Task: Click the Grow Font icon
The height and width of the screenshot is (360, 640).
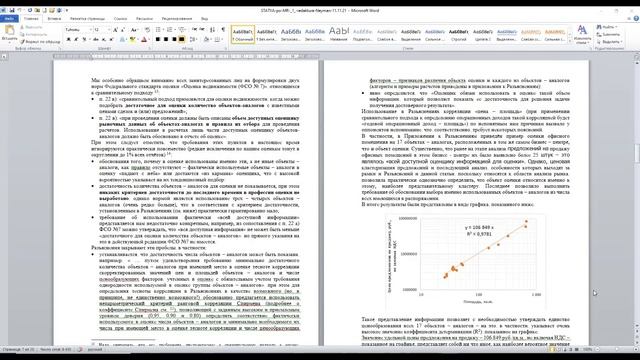Action: coord(116,30)
